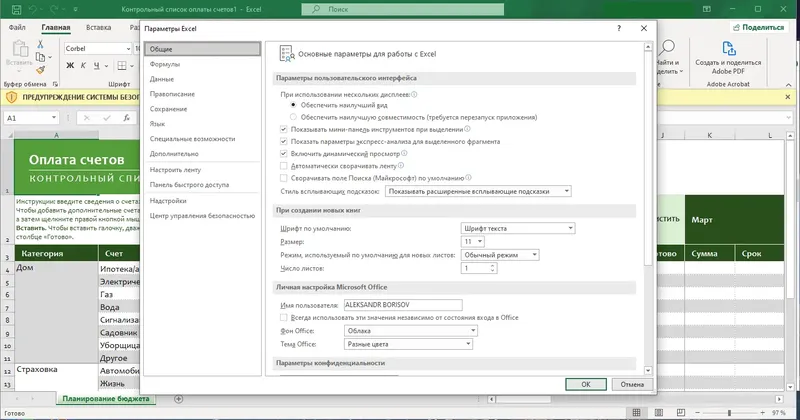Open clipboard pane launcher (Буфер обмена)
The width and height of the screenshot is (800, 420).
55,84
